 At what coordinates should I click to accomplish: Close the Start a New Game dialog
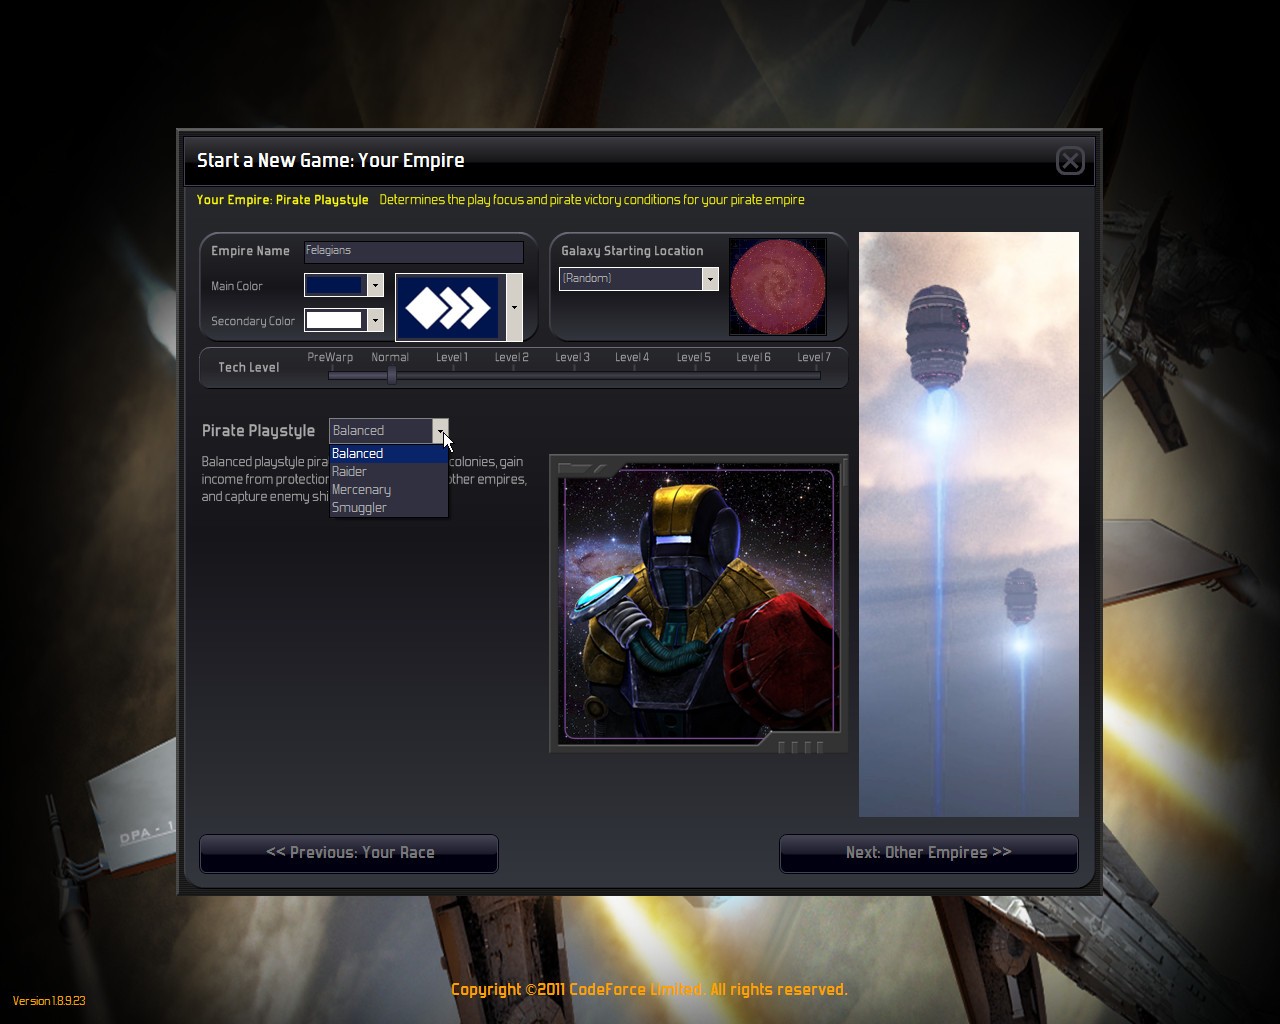pyautogui.click(x=1070, y=161)
